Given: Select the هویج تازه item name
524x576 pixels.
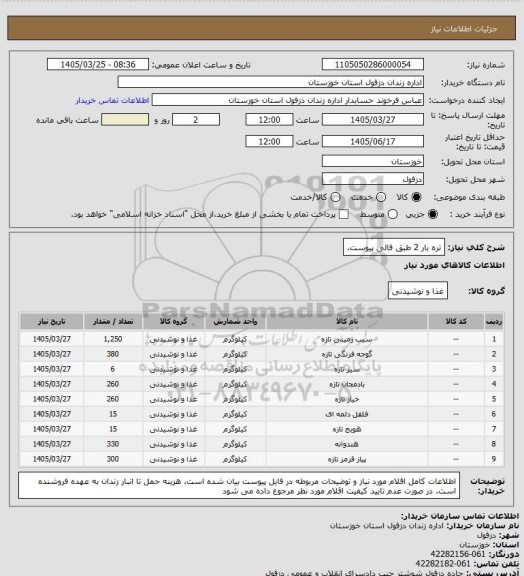Looking at the screenshot, I should pyautogui.click(x=347, y=429).
